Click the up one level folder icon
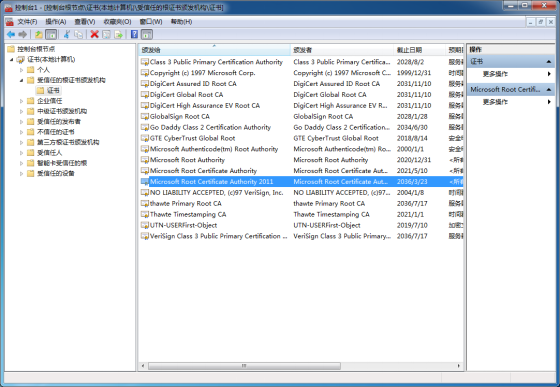560x387 pixels. (39, 34)
